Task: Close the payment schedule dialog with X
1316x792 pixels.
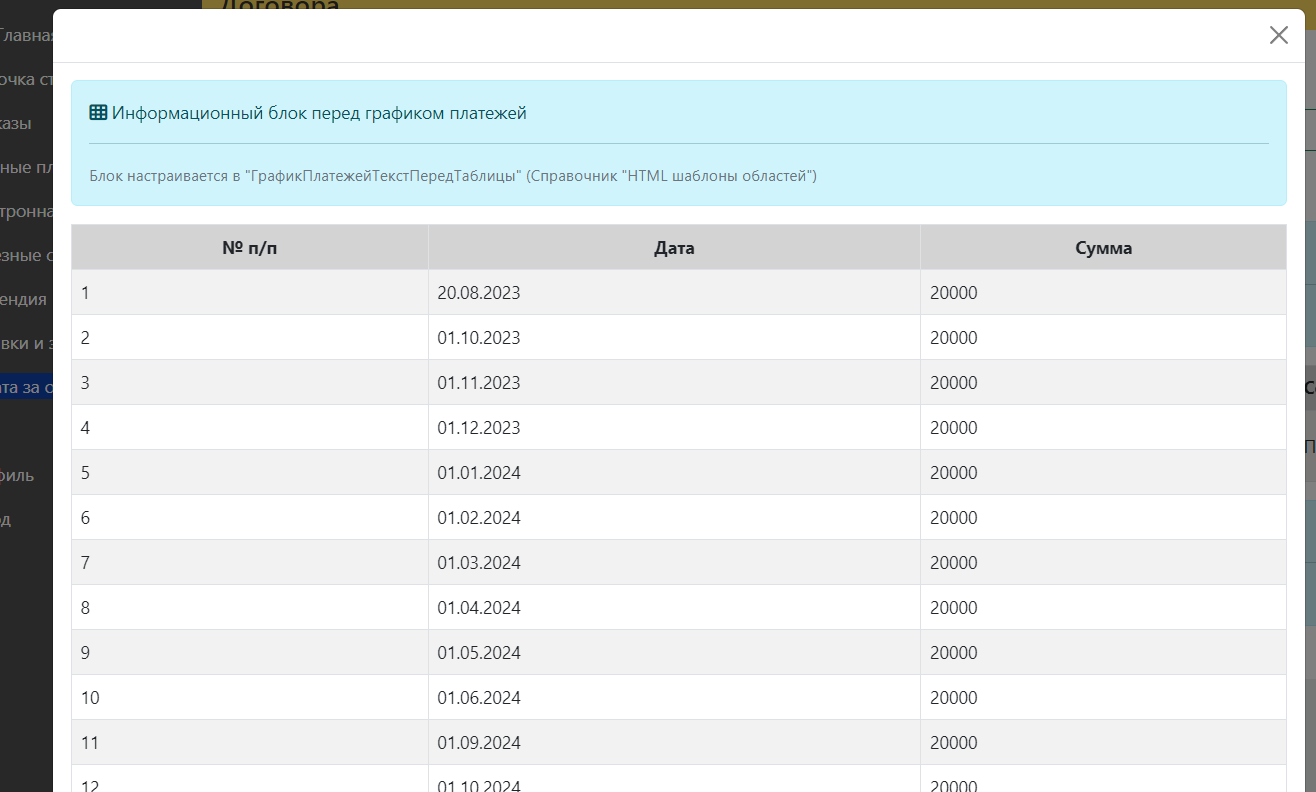Action: click(1278, 36)
